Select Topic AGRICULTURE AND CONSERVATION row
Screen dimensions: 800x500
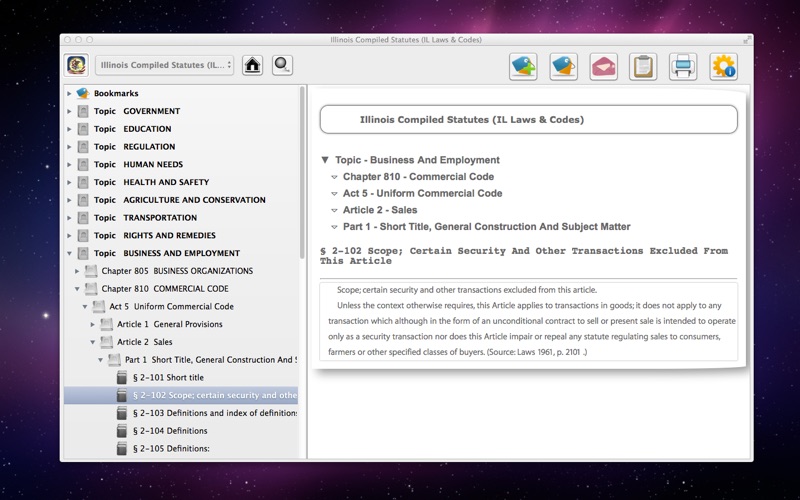pyautogui.click(x=181, y=200)
